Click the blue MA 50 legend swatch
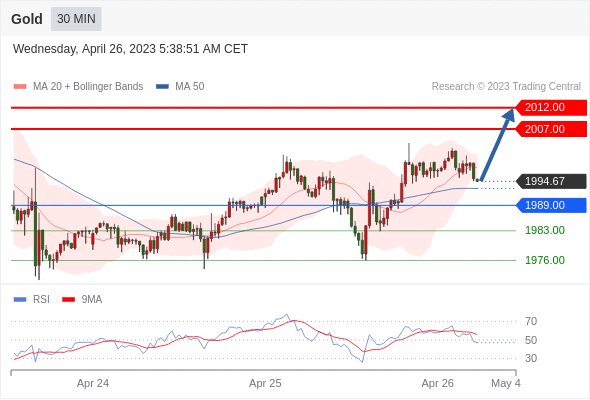This screenshot has width=590, height=400. [x=162, y=87]
